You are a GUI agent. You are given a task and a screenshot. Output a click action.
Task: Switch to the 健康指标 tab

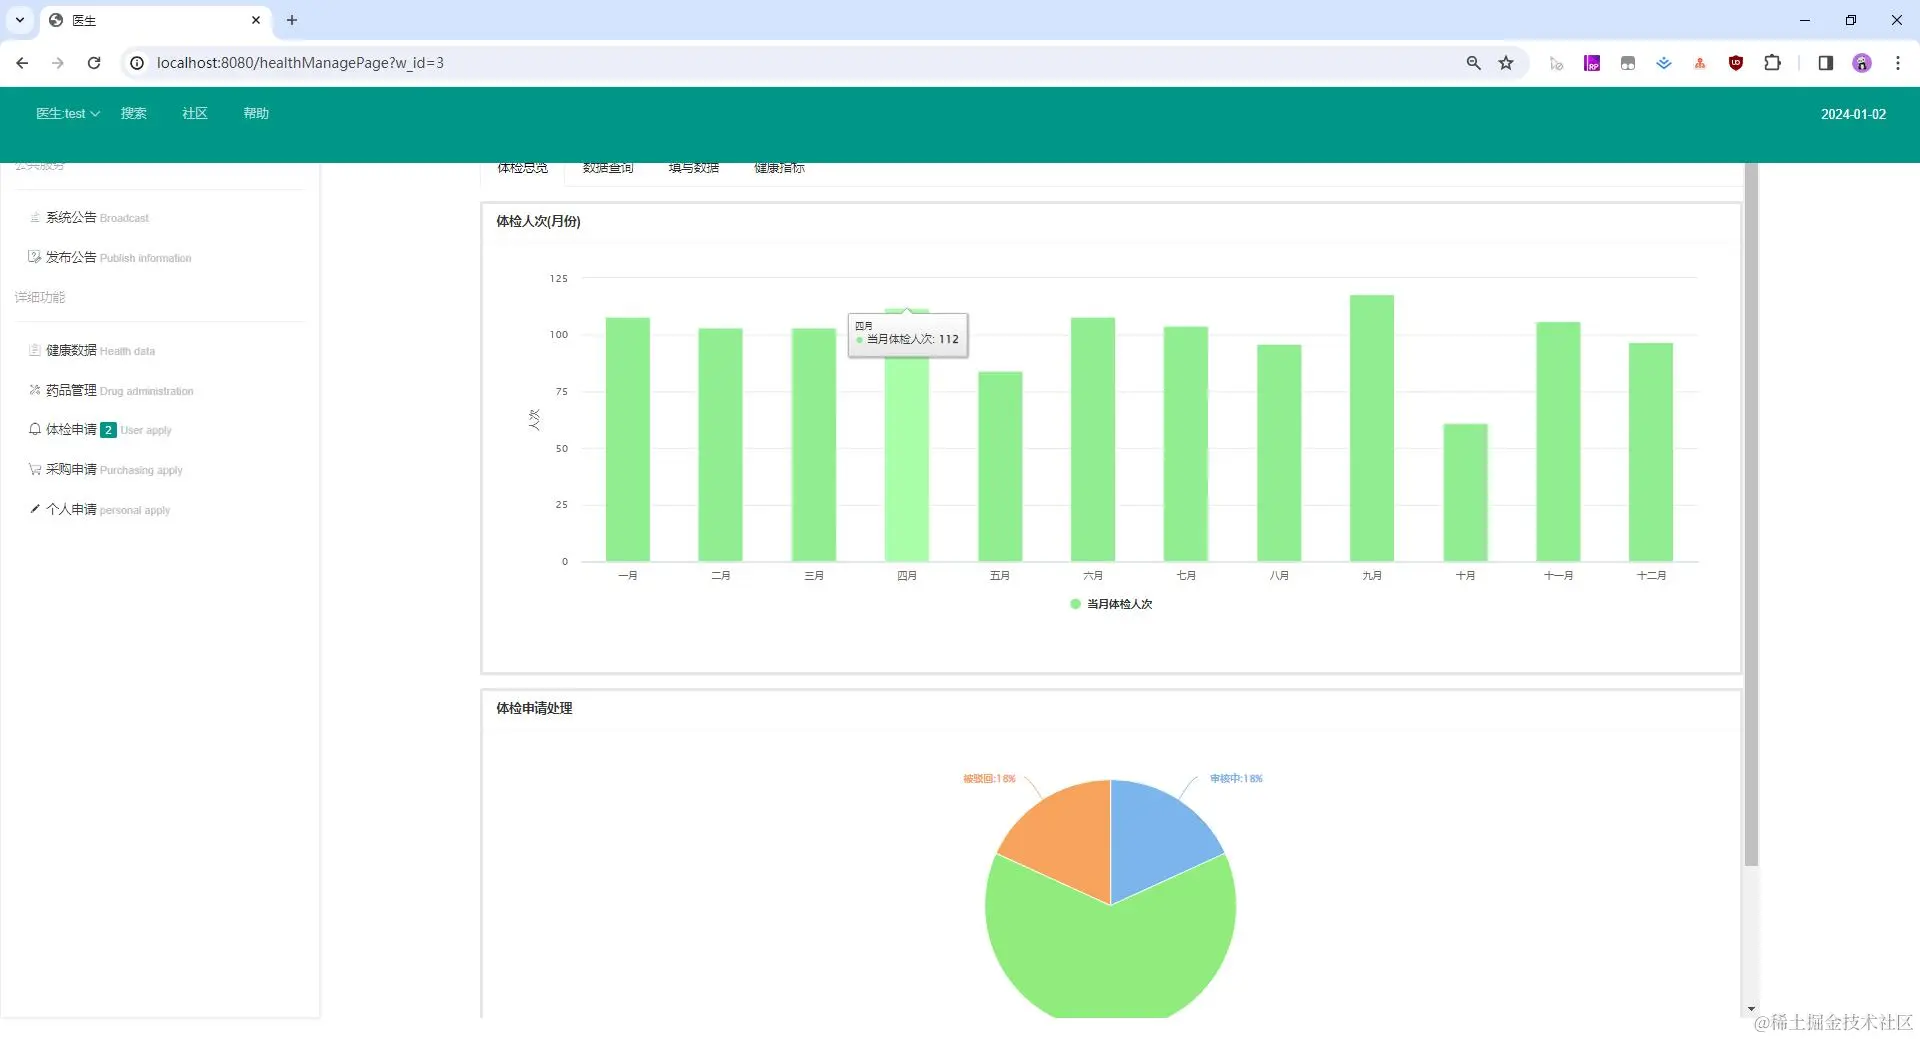click(x=779, y=169)
